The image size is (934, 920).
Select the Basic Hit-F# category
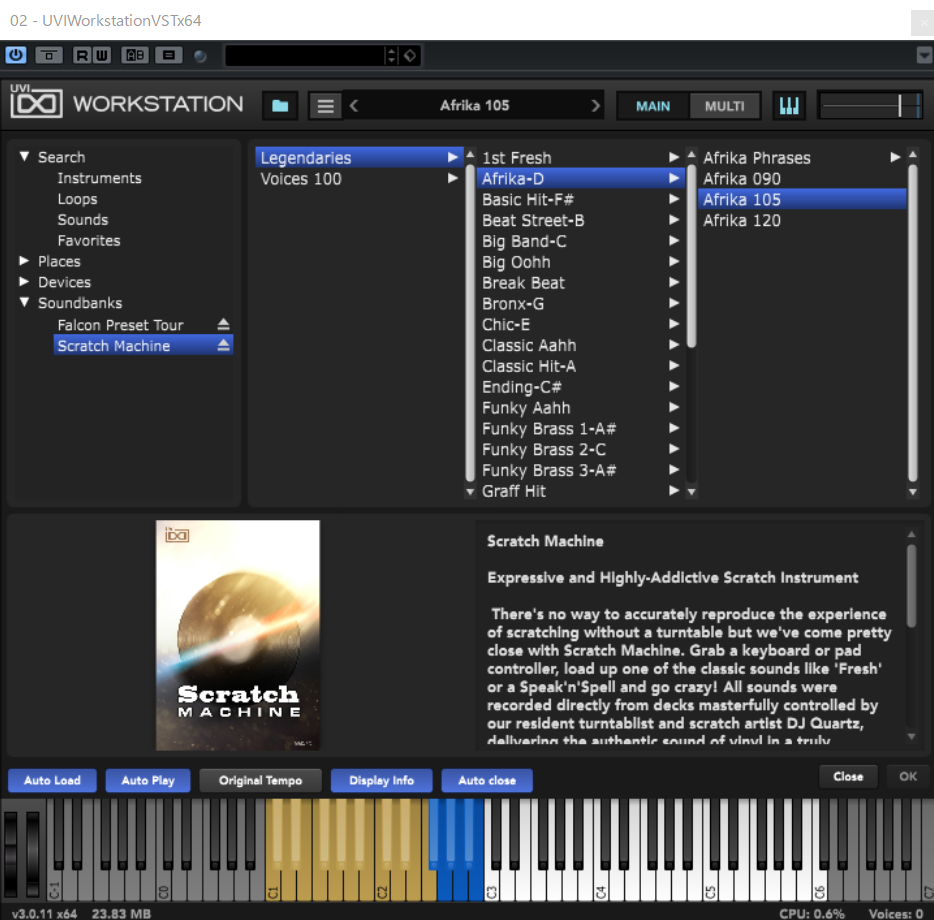(x=581, y=199)
